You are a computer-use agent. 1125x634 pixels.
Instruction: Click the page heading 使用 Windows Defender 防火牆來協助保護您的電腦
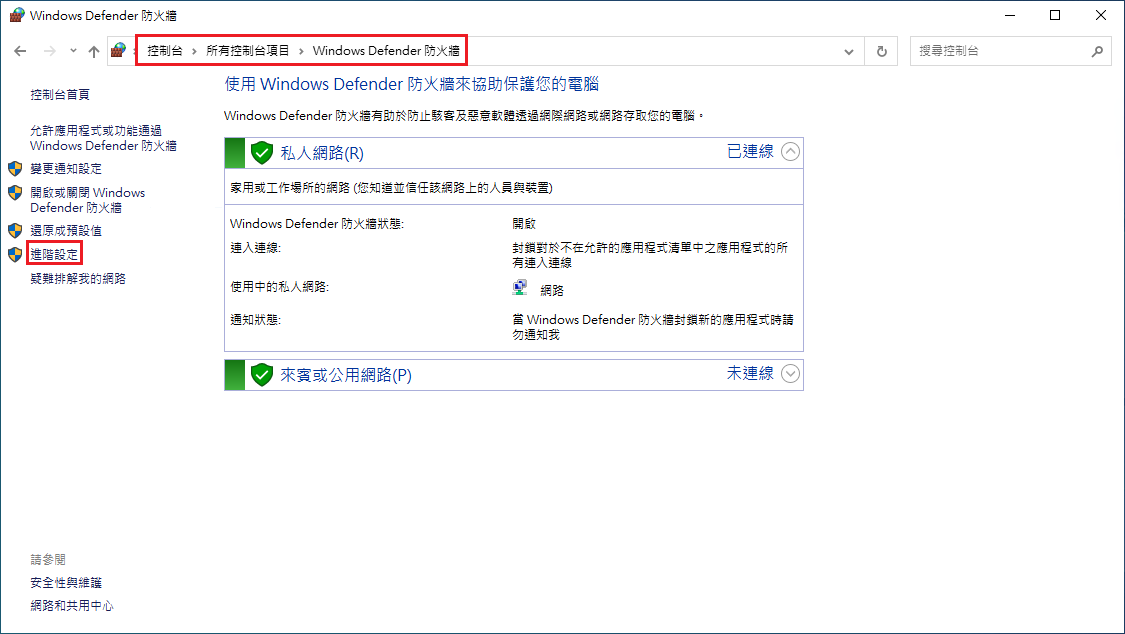(x=412, y=84)
